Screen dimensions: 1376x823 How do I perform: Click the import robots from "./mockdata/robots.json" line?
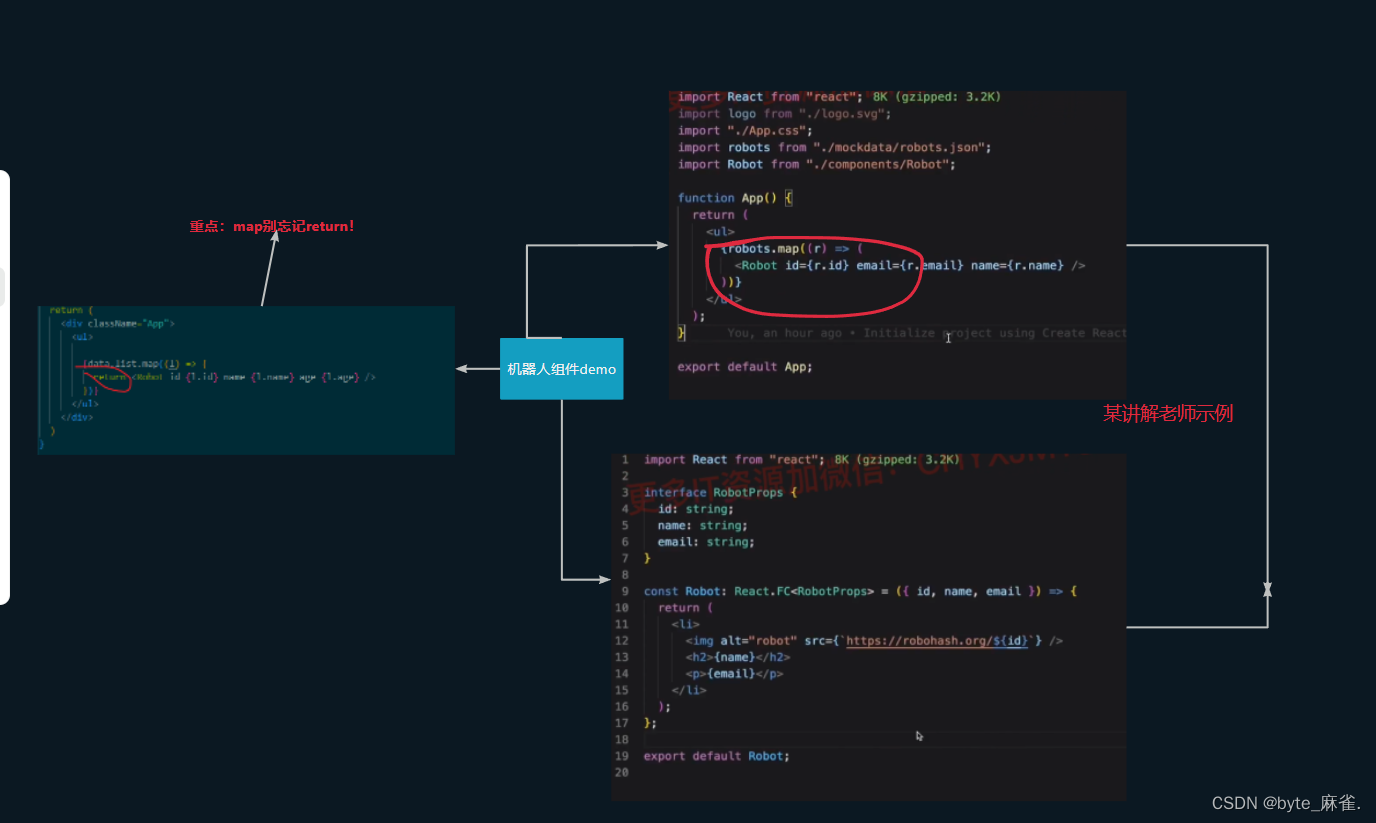click(834, 148)
